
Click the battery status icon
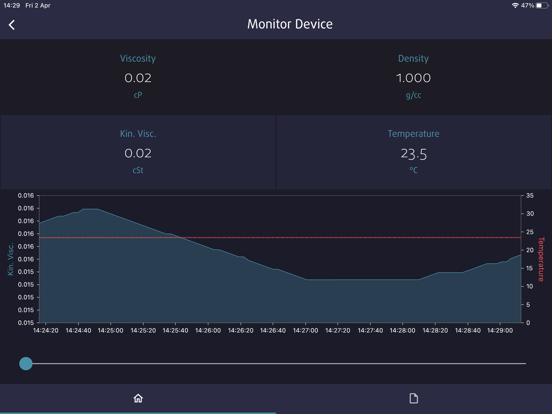(x=542, y=5)
